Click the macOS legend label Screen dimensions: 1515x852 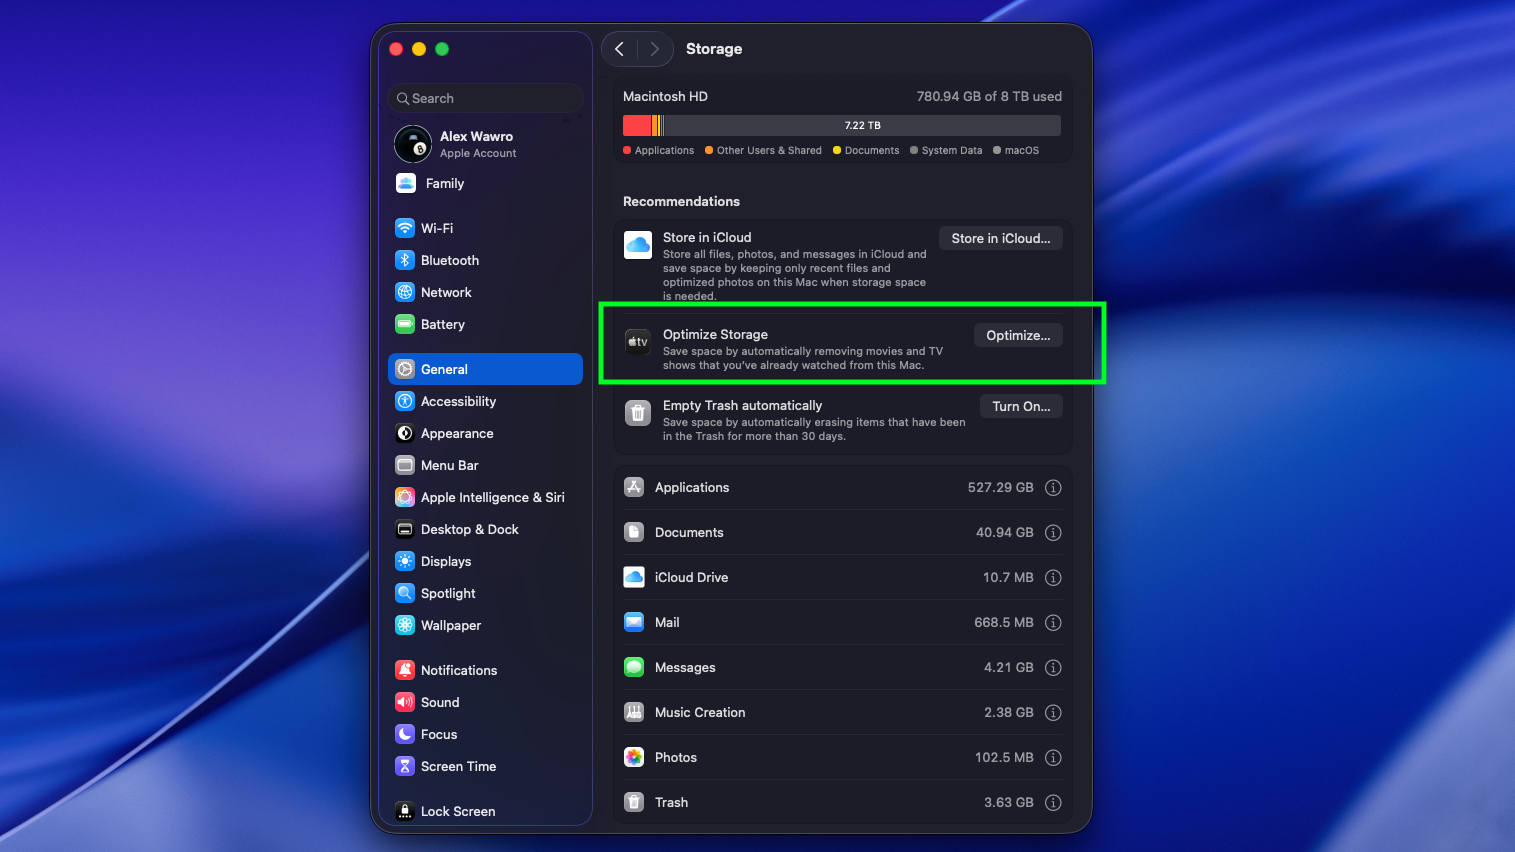(x=1022, y=151)
